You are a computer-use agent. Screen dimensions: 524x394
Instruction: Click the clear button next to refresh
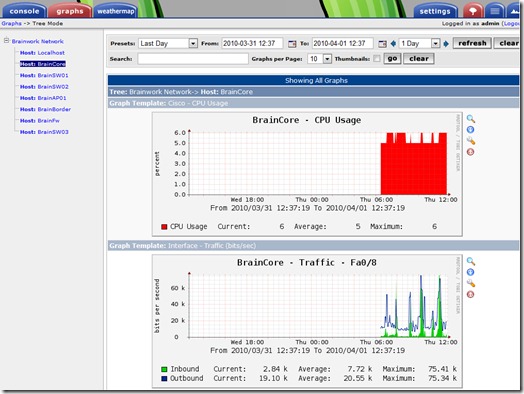508,43
